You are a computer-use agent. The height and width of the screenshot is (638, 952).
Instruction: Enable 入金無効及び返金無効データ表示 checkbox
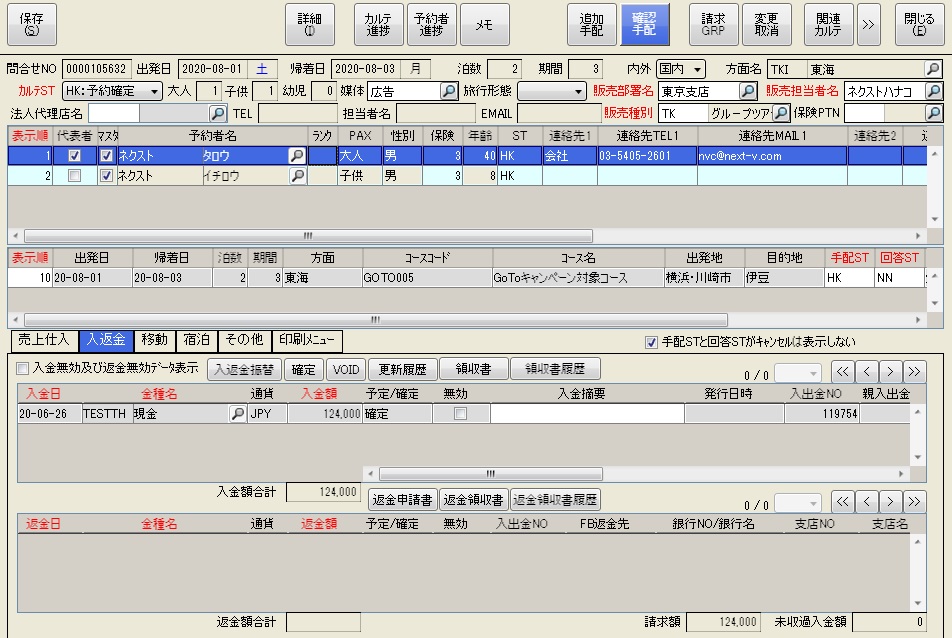tap(22, 368)
